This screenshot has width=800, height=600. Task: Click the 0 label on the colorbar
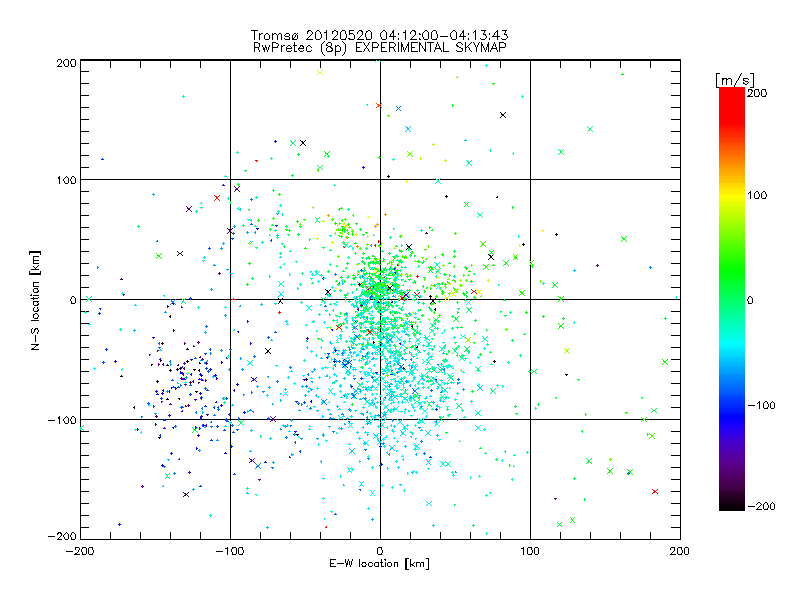coord(750,300)
